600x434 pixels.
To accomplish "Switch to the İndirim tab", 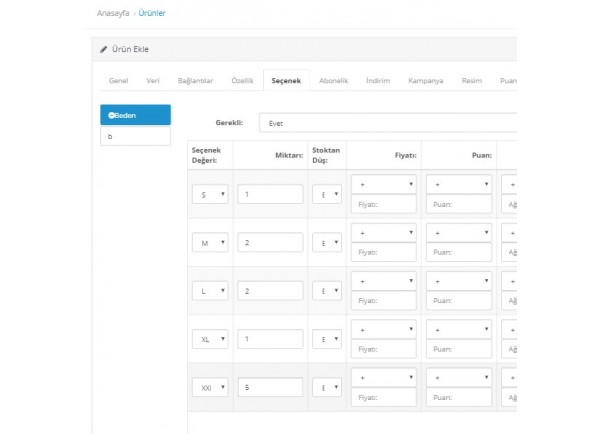I will pyautogui.click(x=378, y=81).
